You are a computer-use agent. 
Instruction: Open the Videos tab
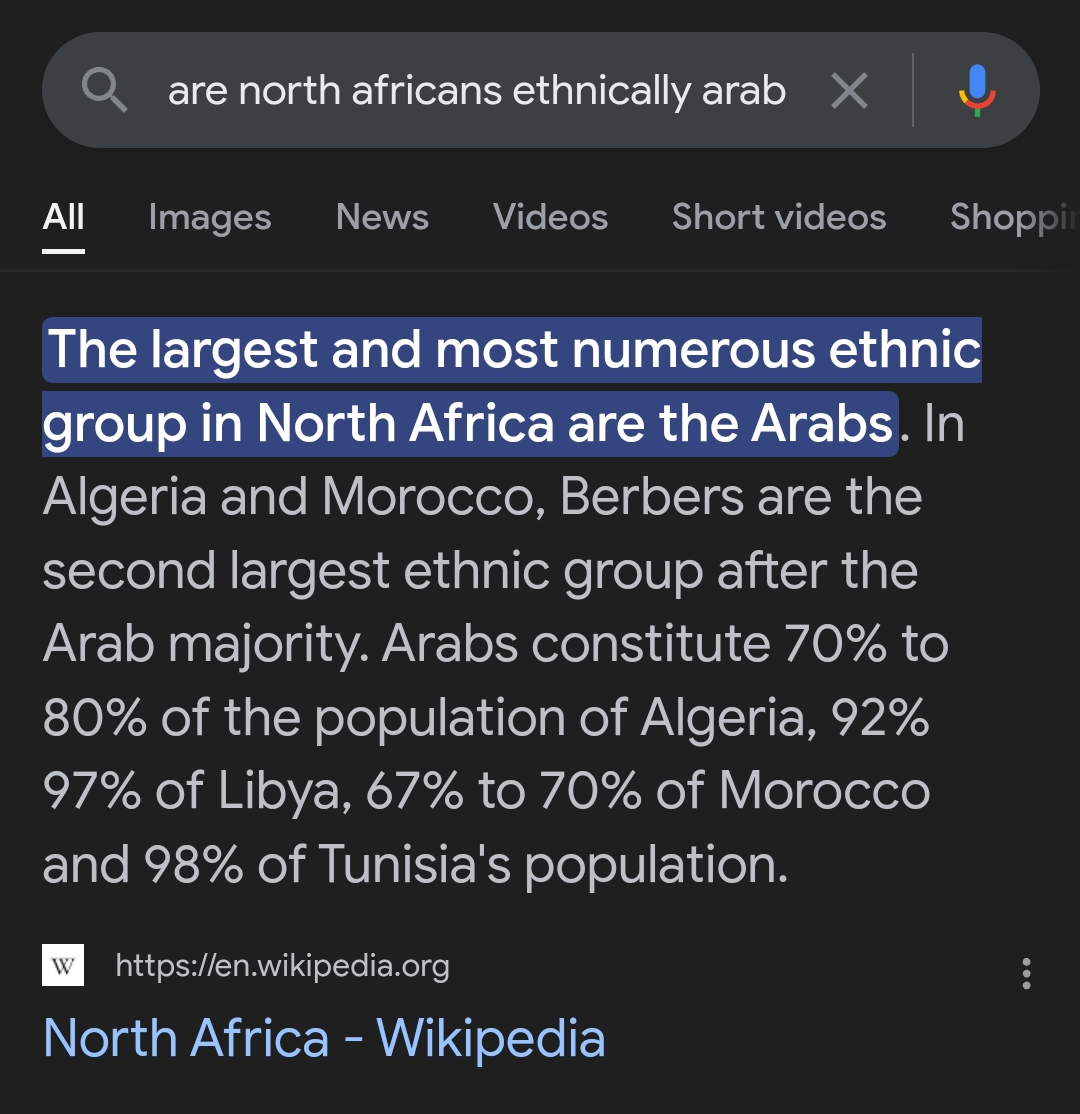pos(550,217)
